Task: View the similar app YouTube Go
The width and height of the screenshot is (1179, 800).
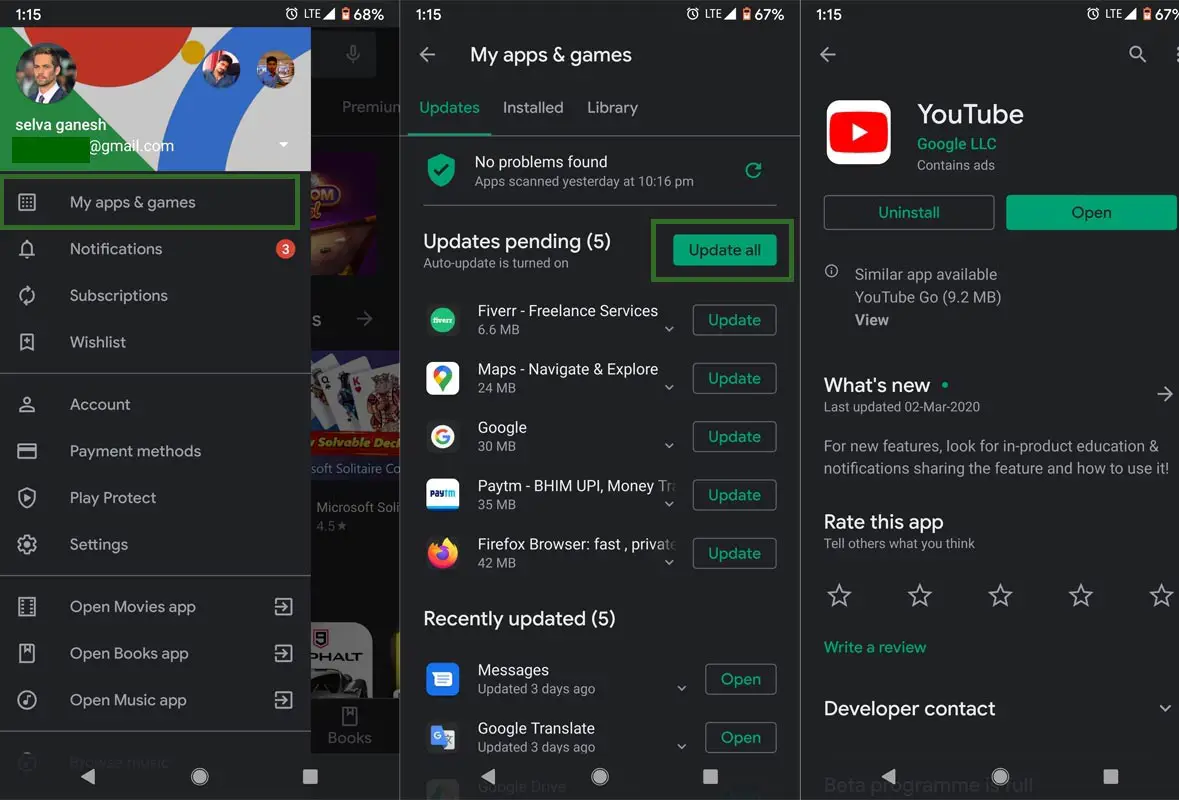Action: coord(871,320)
